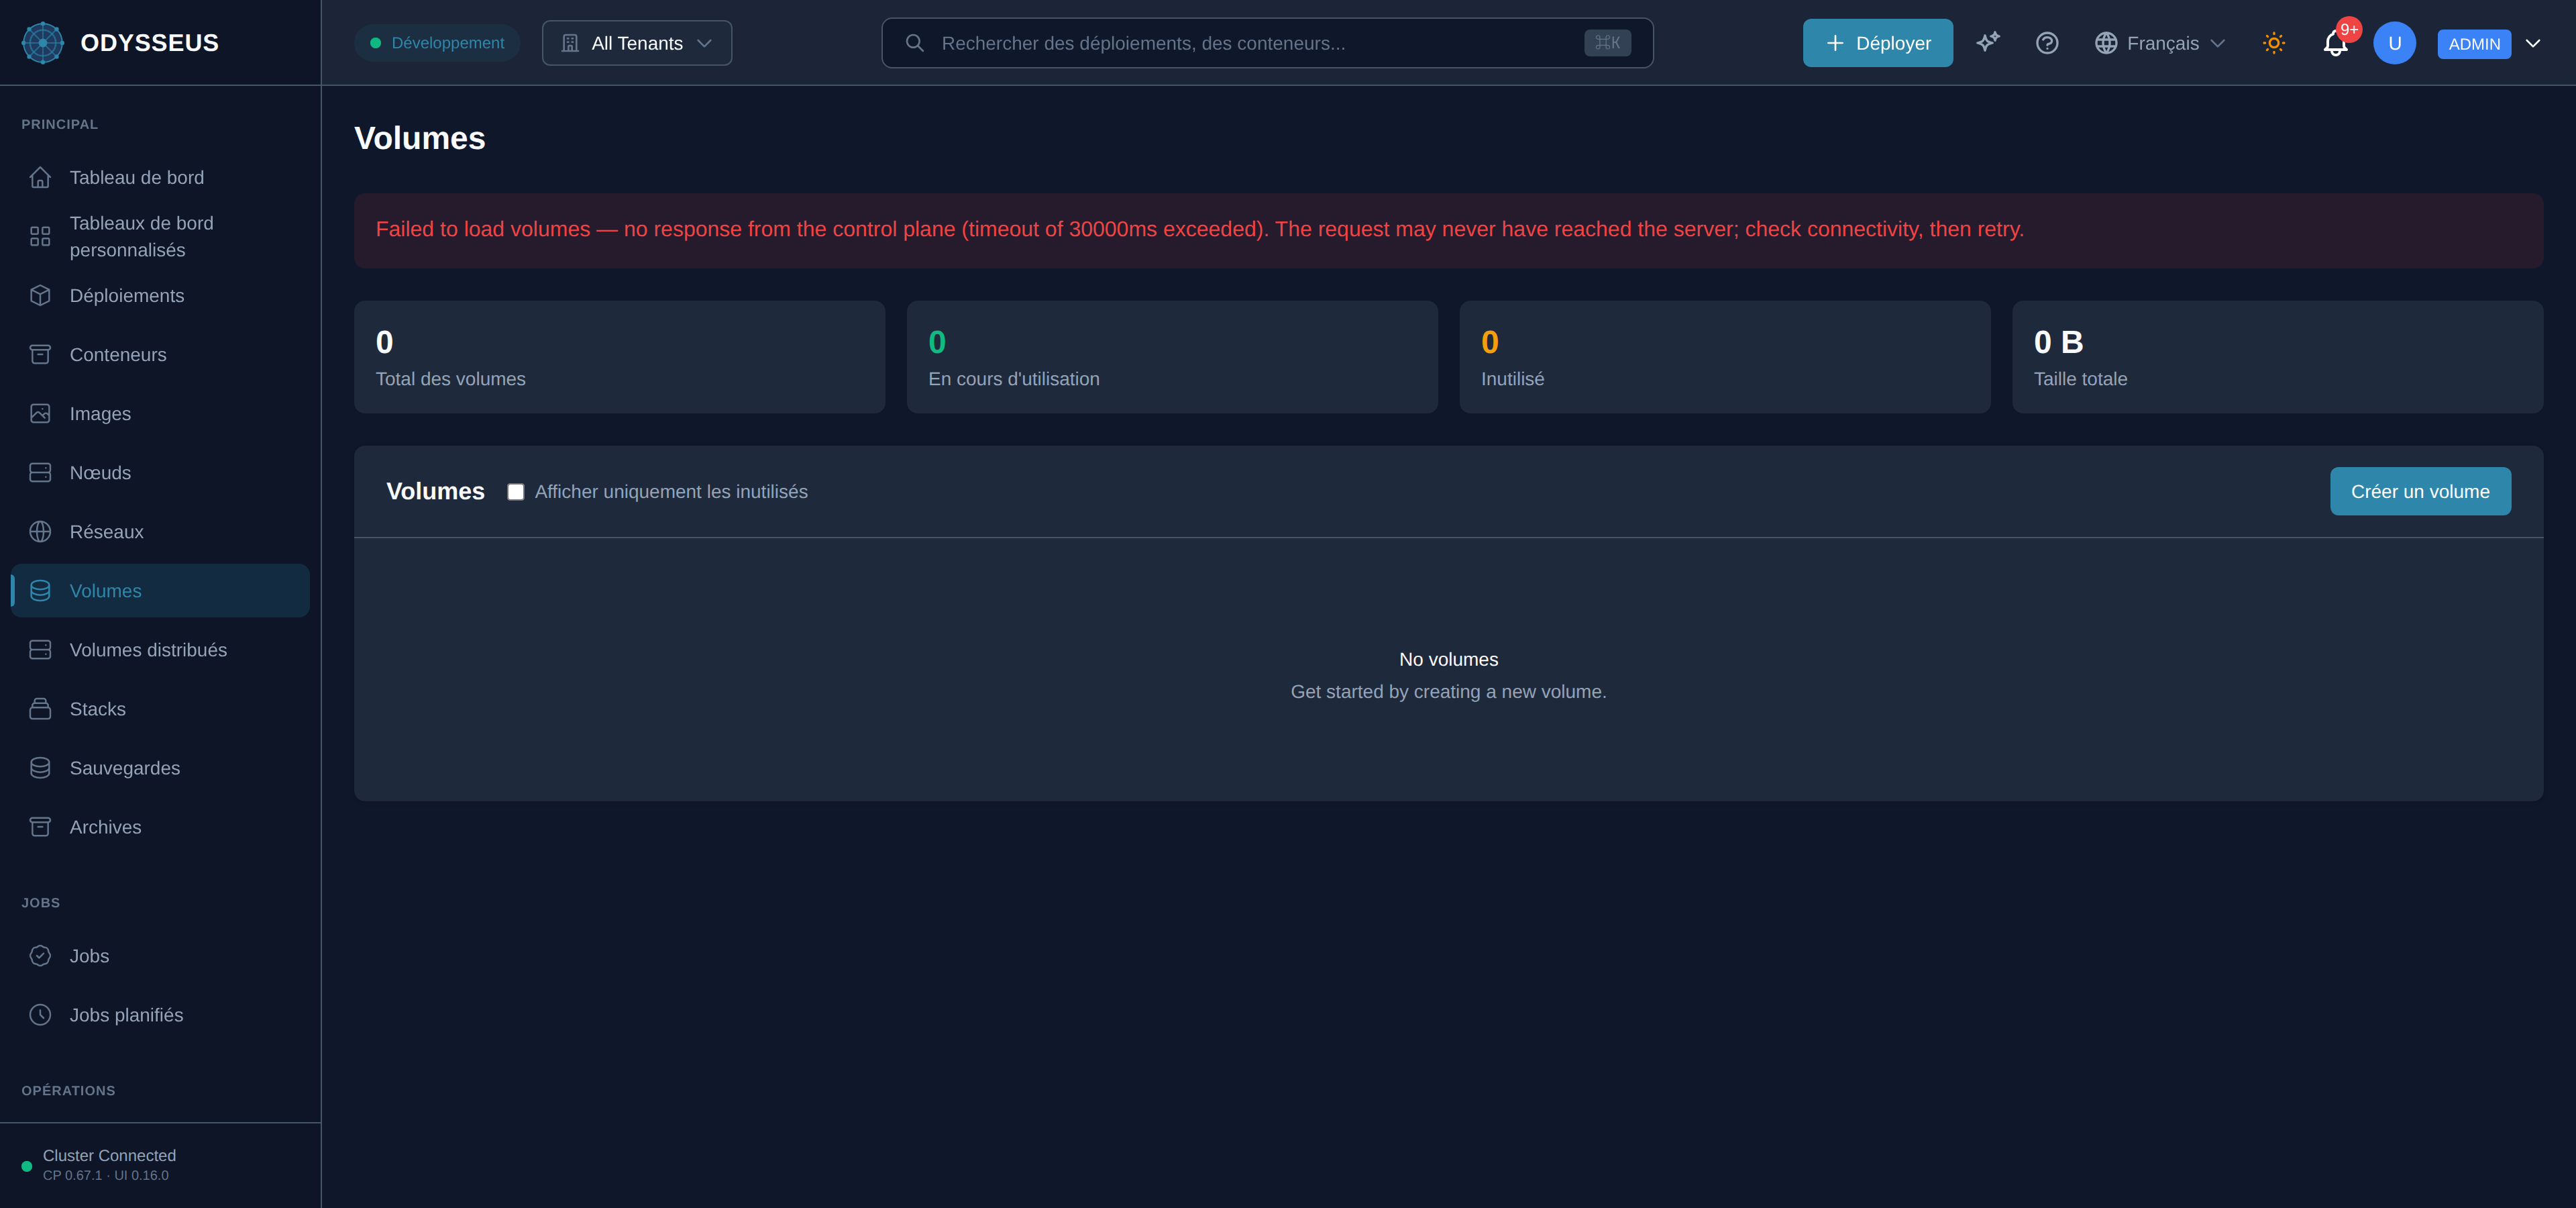Click the Déployer button
Viewport: 2576px width, 1208px height.
click(1877, 43)
